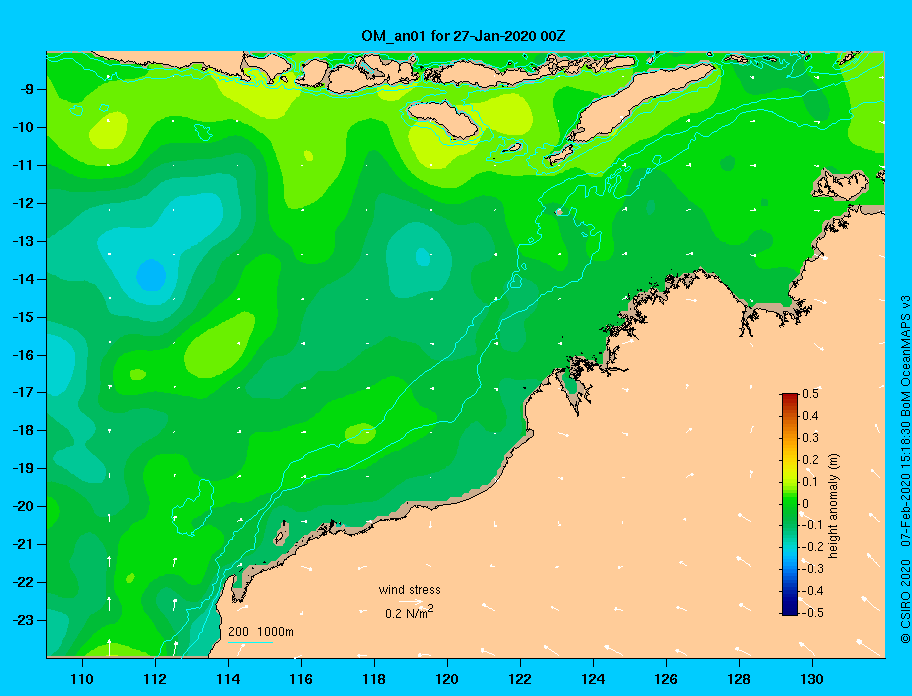The width and height of the screenshot is (912, 696).
Task: Click latitude label -13
Action: [23, 241]
